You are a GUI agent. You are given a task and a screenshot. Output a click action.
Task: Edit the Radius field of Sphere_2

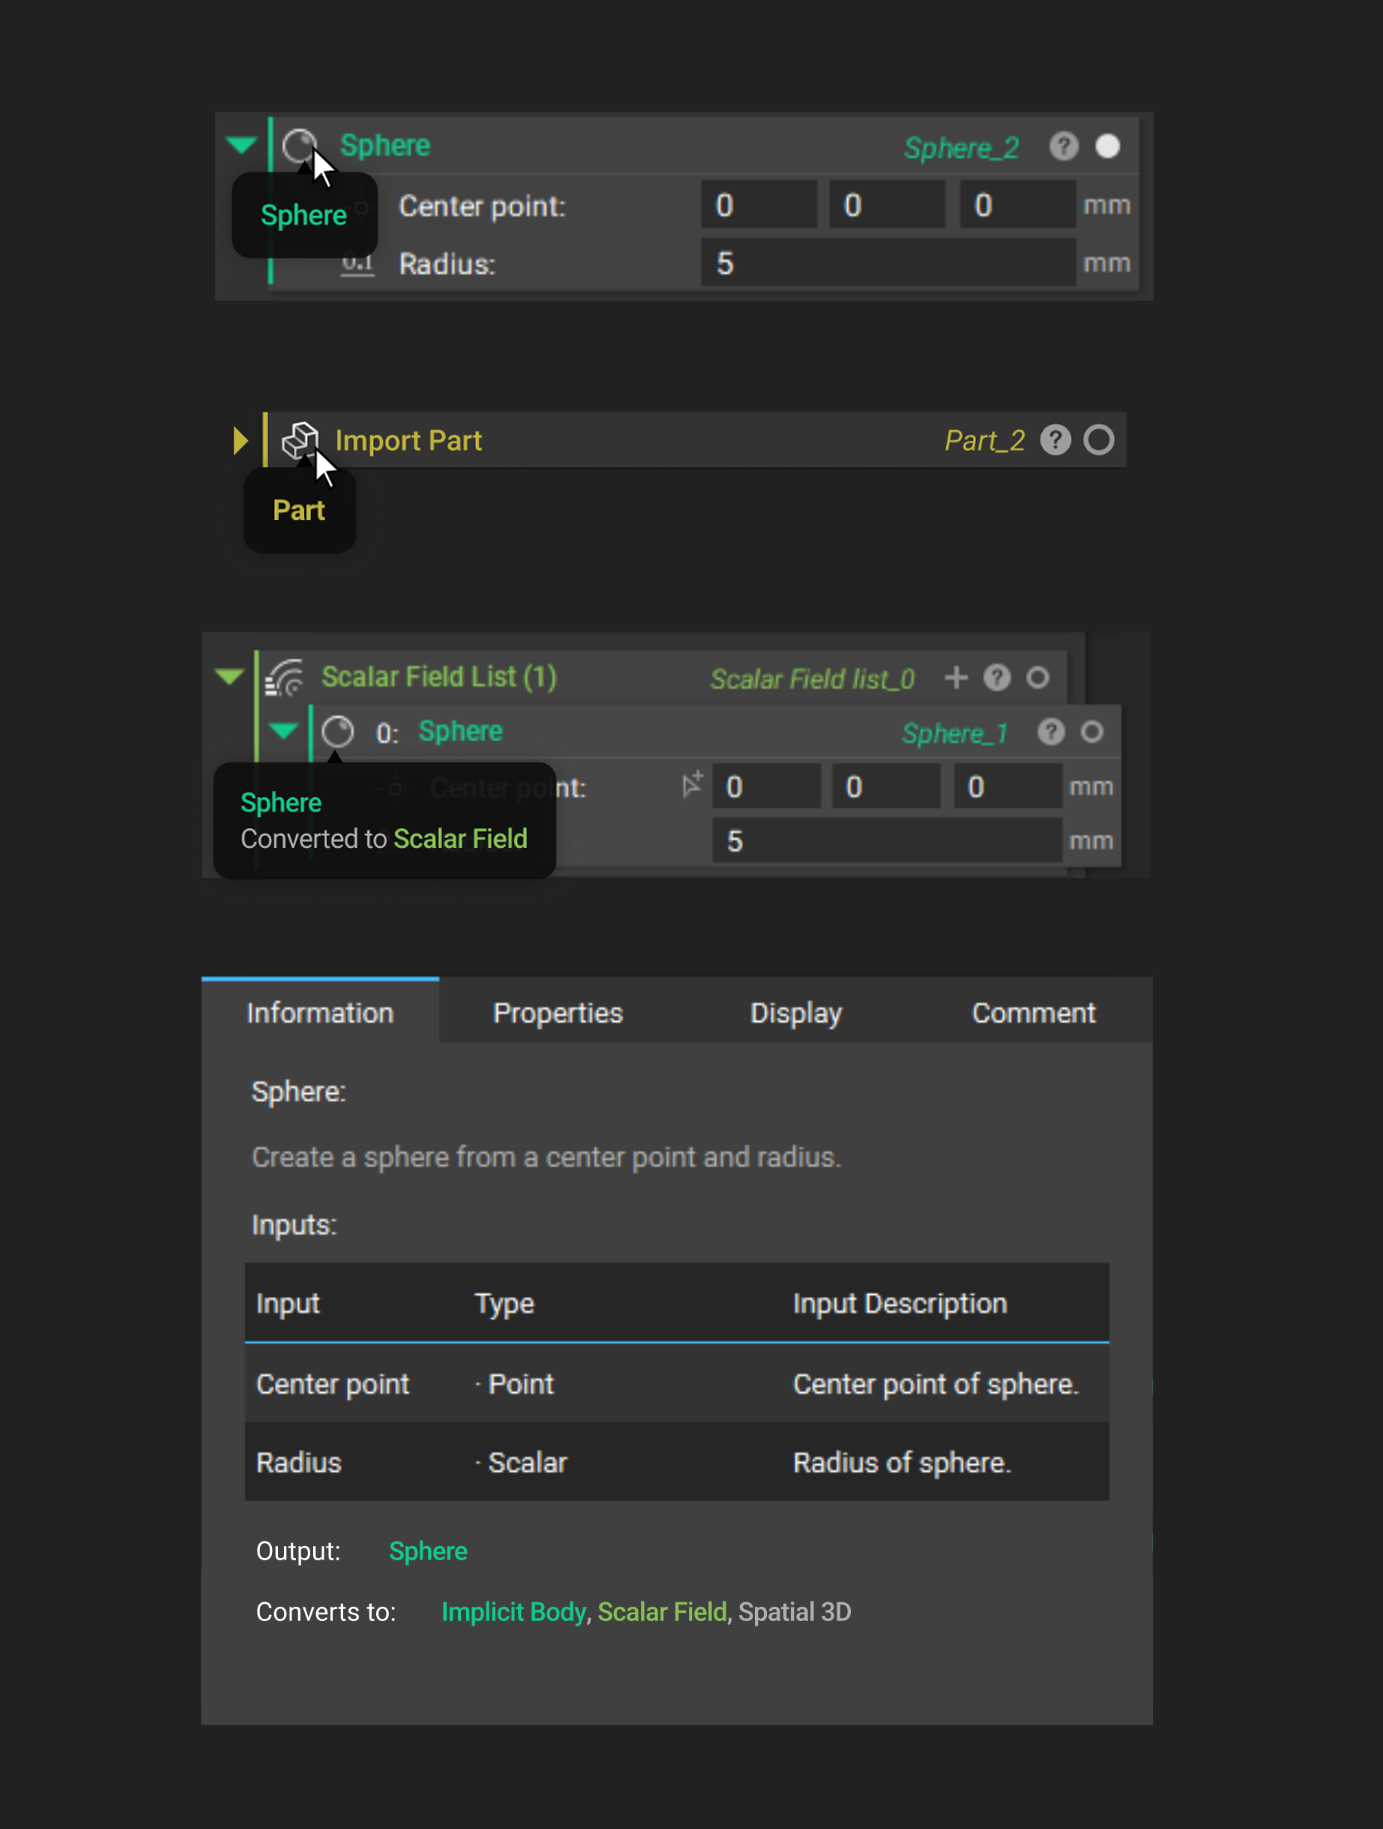click(888, 264)
